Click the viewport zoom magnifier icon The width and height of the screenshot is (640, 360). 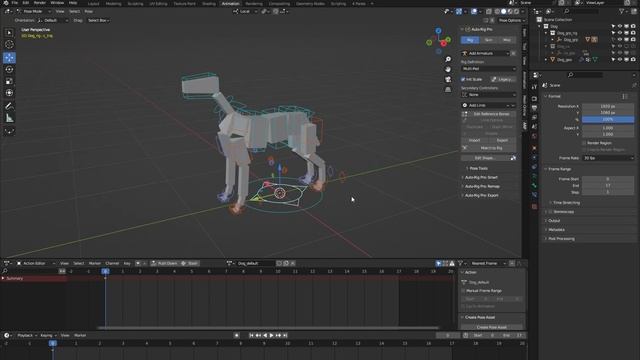448,60
